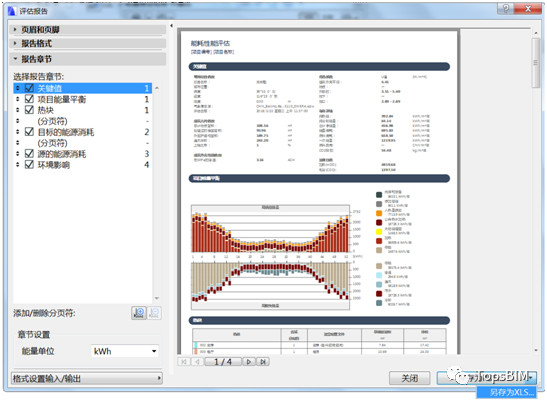The width and height of the screenshot is (547, 401).
Task: Click the 关闭 button
Action: [410, 378]
